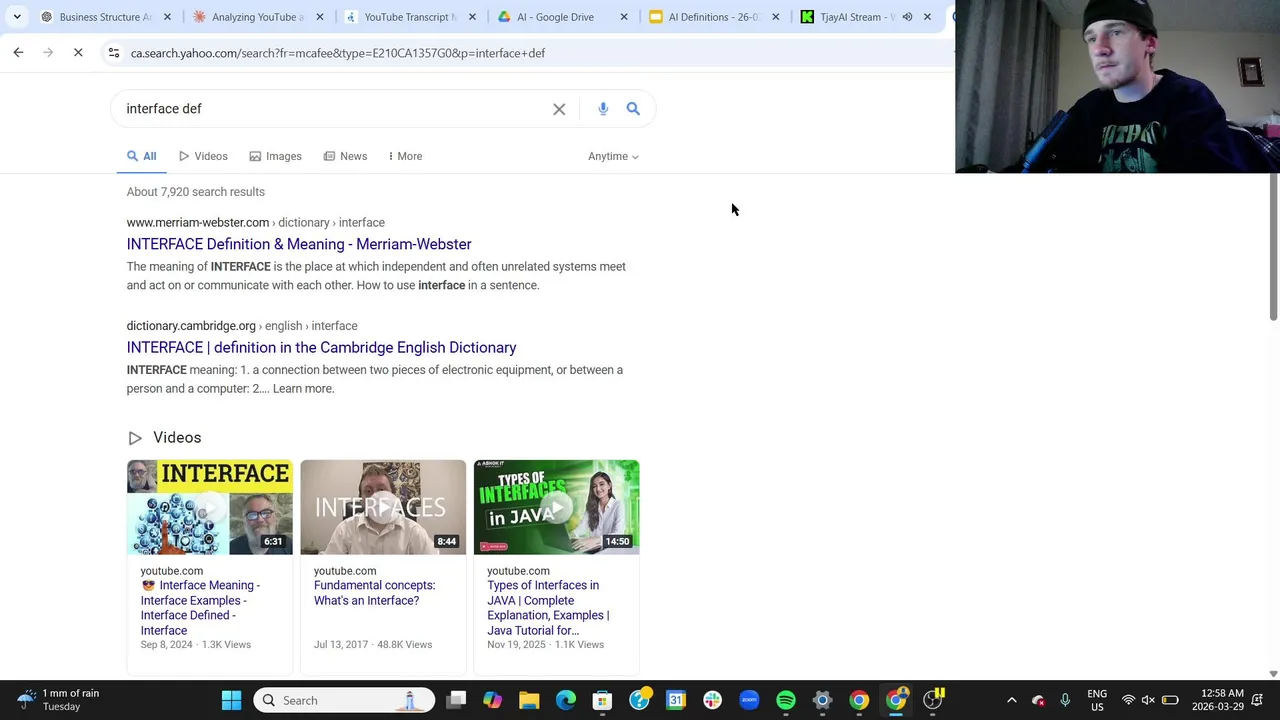The height and width of the screenshot is (720, 1280).
Task: Click the Learn more link
Action: 303,388
